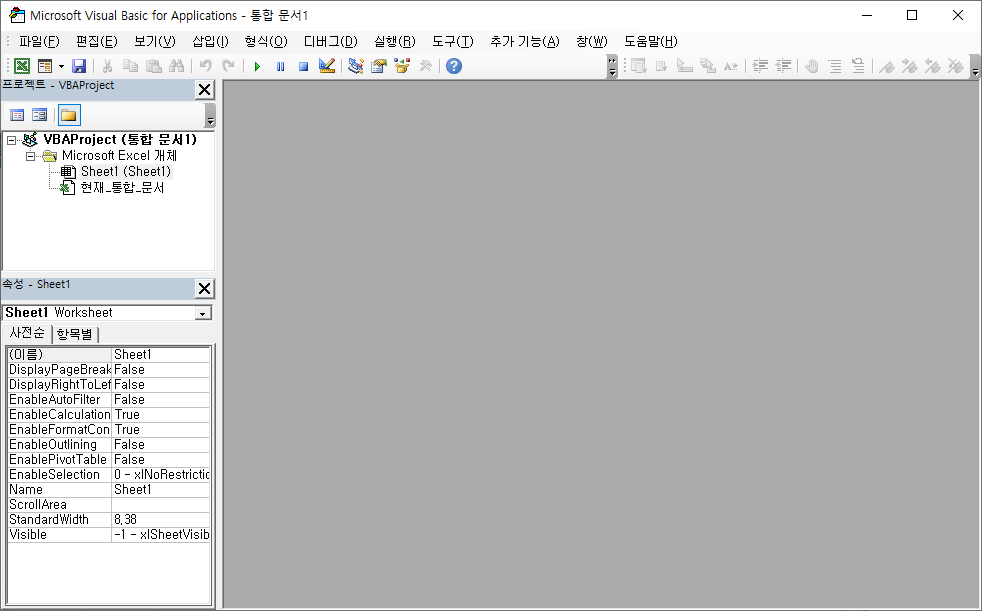This screenshot has height=611, width=982.
Task: Open the 도구(T) menu
Action: pos(453,41)
